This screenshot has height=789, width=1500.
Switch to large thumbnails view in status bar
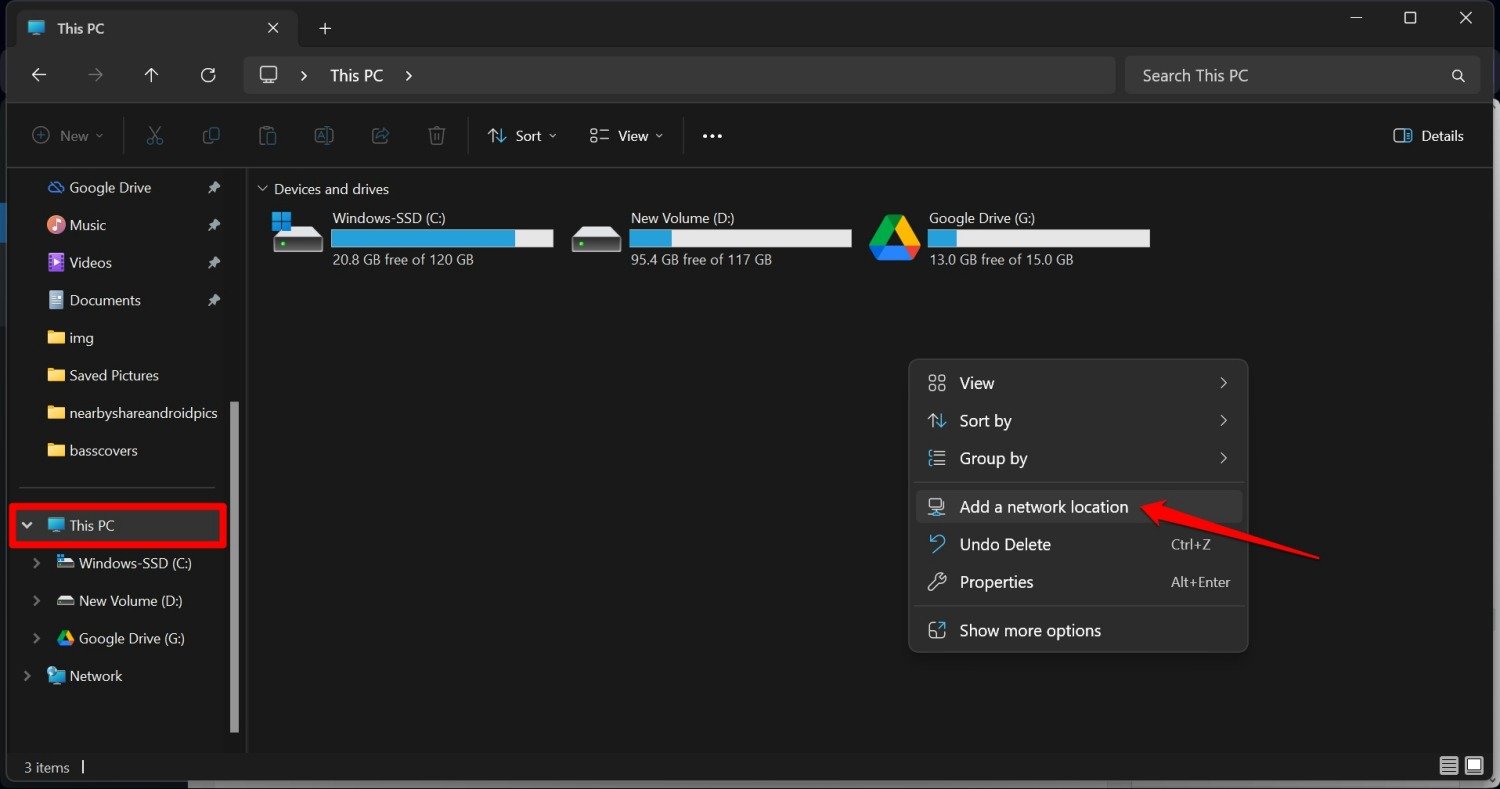(x=1474, y=766)
